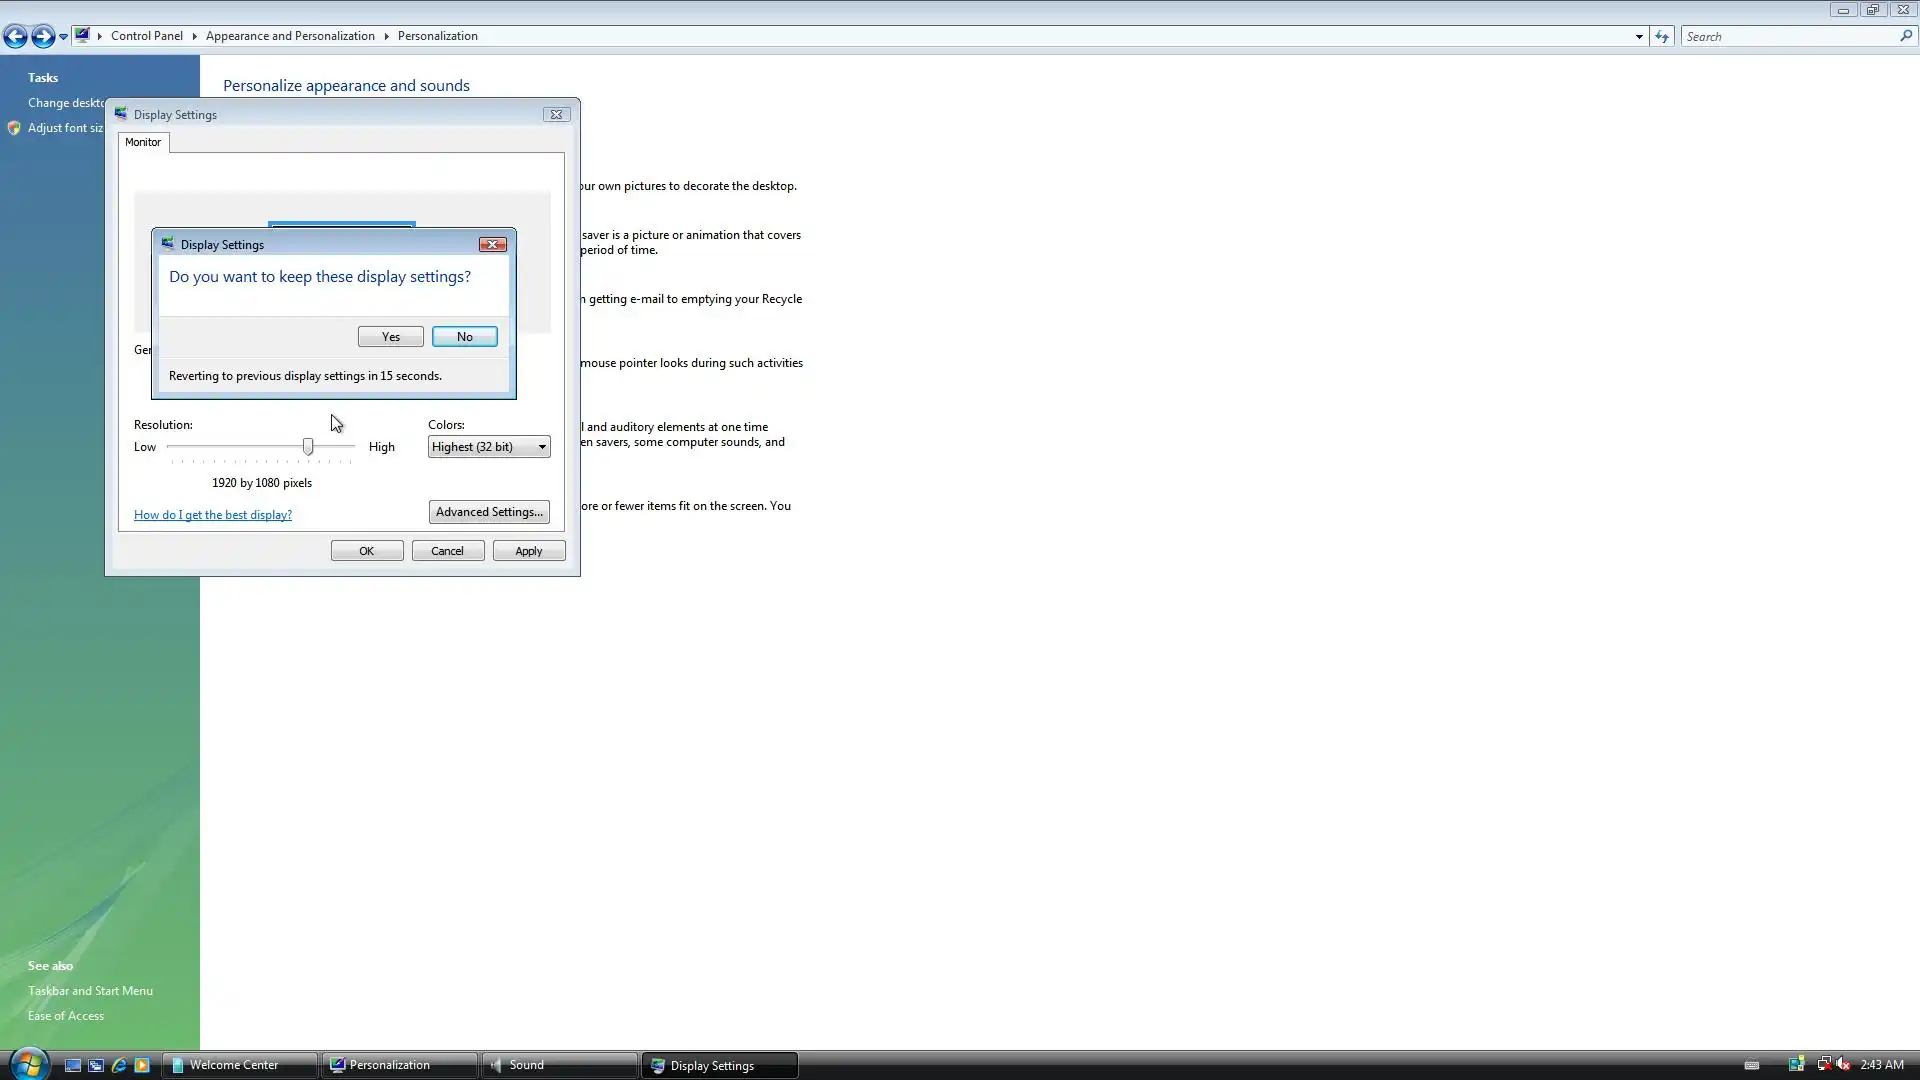
Task: Click Yes to keep display settings
Action: click(390, 337)
